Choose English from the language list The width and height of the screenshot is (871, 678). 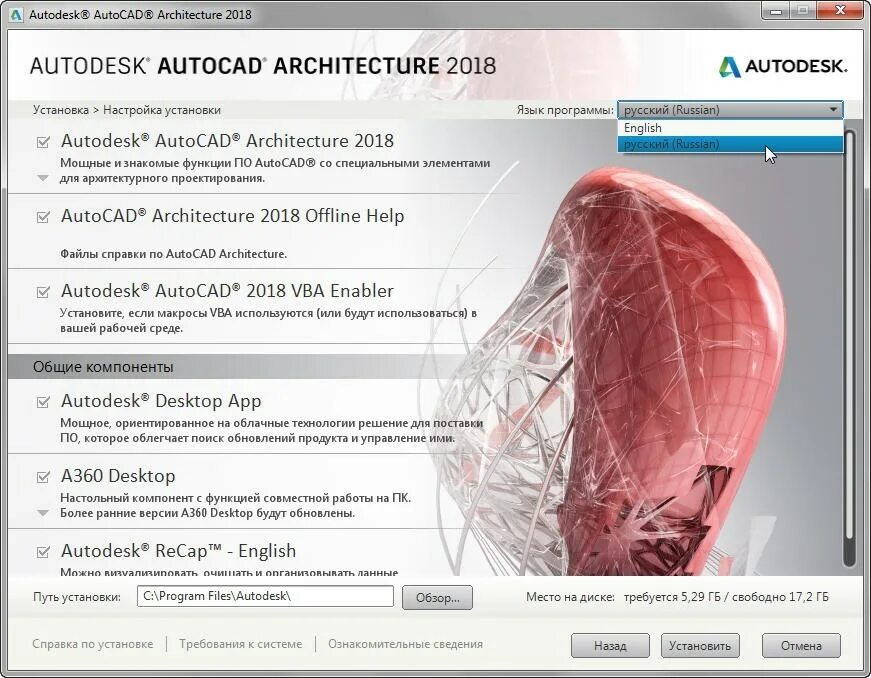[x=730, y=128]
